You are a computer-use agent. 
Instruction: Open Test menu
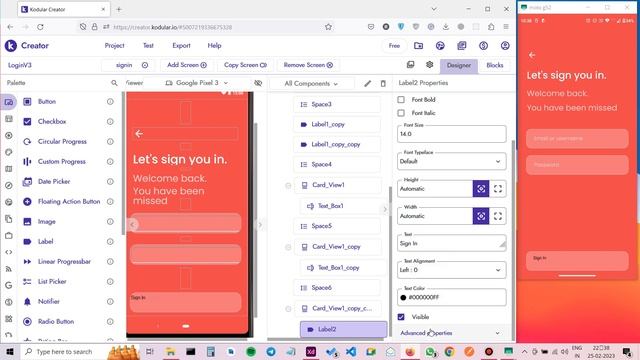pyautogui.click(x=148, y=46)
